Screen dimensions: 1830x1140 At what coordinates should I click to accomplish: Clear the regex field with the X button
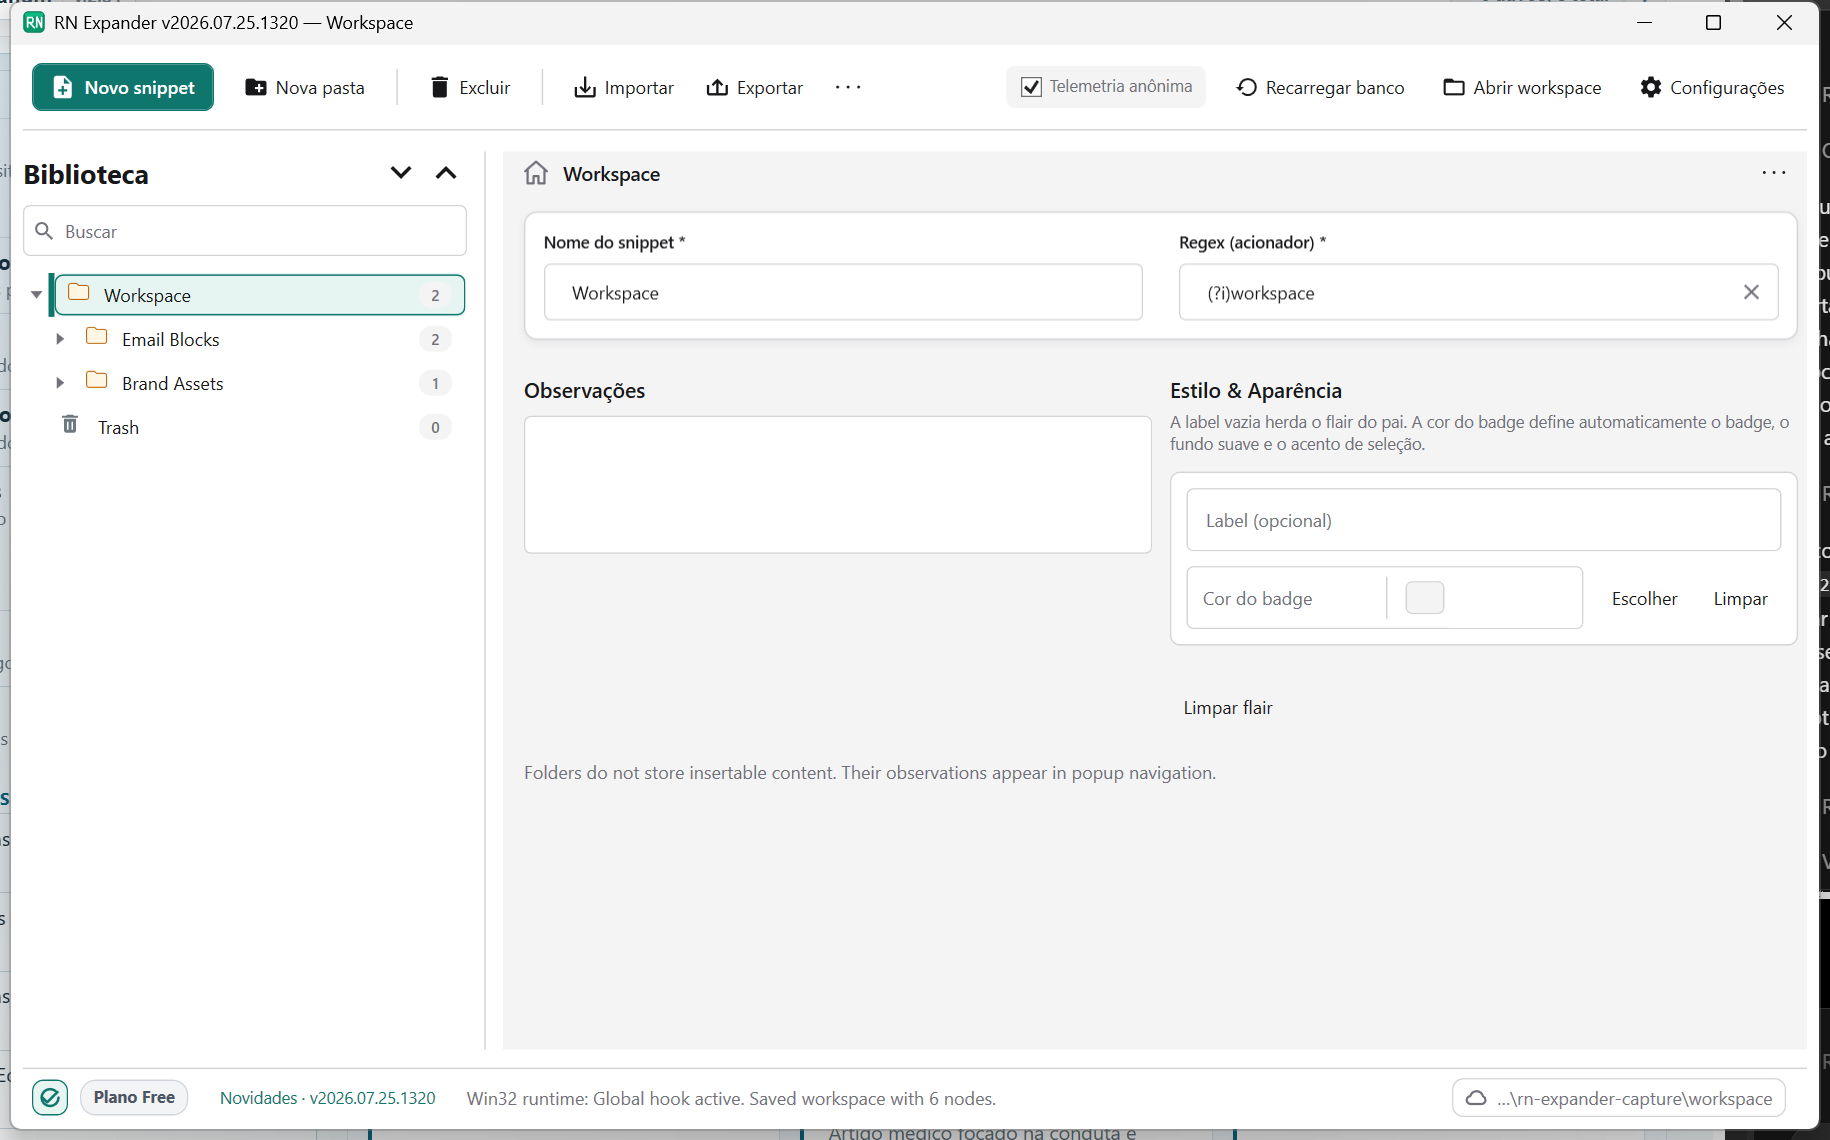tap(1751, 292)
